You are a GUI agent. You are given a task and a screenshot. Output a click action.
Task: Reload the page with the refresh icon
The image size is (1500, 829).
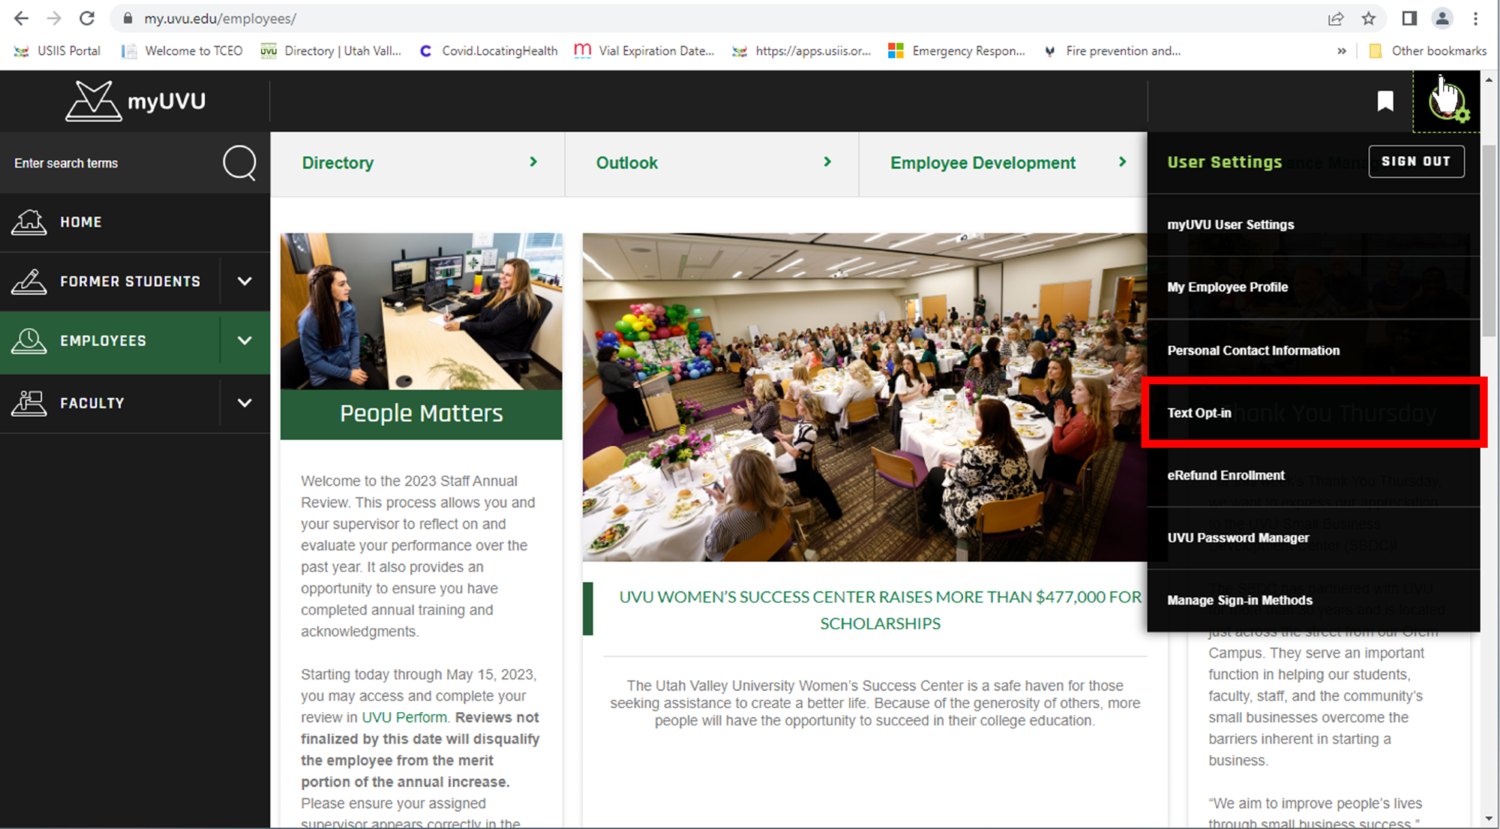coord(87,18)
